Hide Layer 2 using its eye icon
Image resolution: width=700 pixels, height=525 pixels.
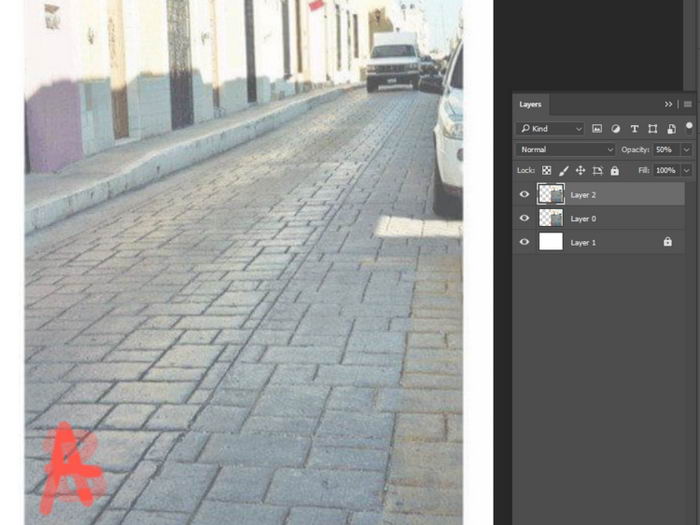pos(525,194)
